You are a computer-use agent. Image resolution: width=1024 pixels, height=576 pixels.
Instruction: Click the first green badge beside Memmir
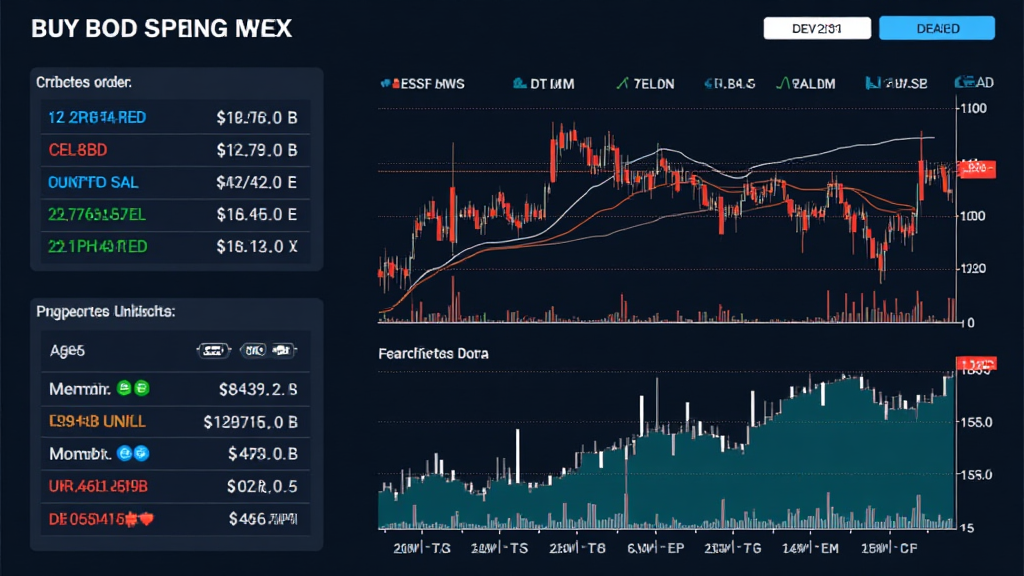(125, 387)
